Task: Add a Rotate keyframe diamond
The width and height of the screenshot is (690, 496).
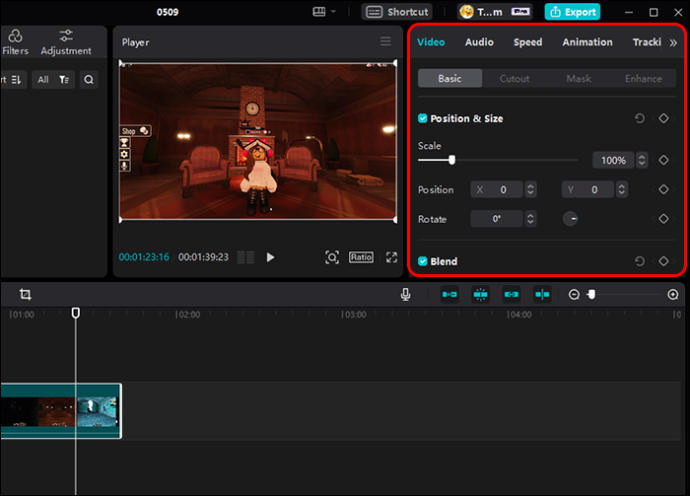Action: 664,219
